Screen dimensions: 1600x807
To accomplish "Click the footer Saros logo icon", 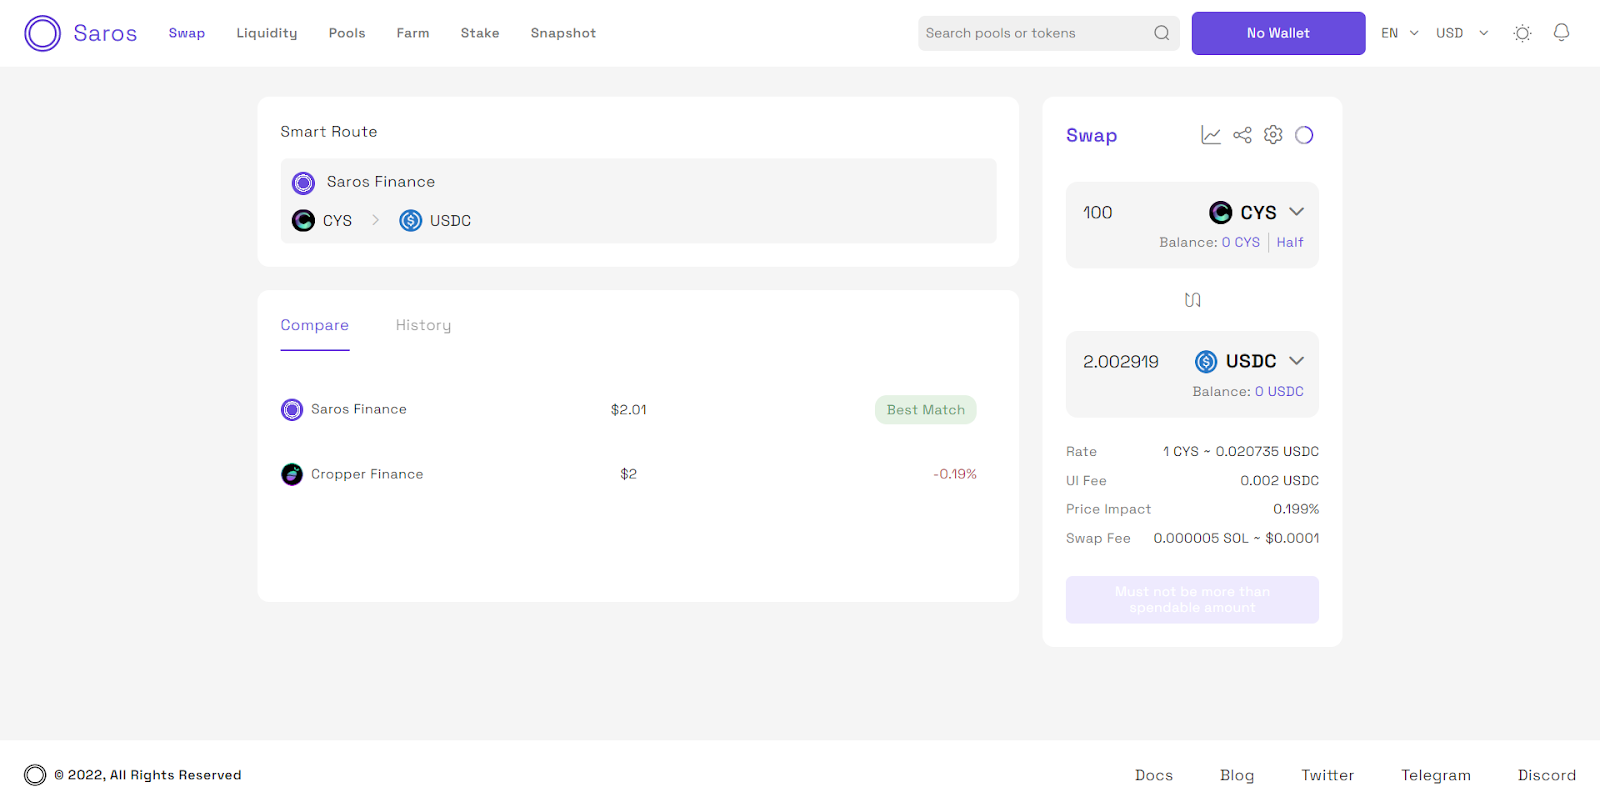I will click(35, 775).
